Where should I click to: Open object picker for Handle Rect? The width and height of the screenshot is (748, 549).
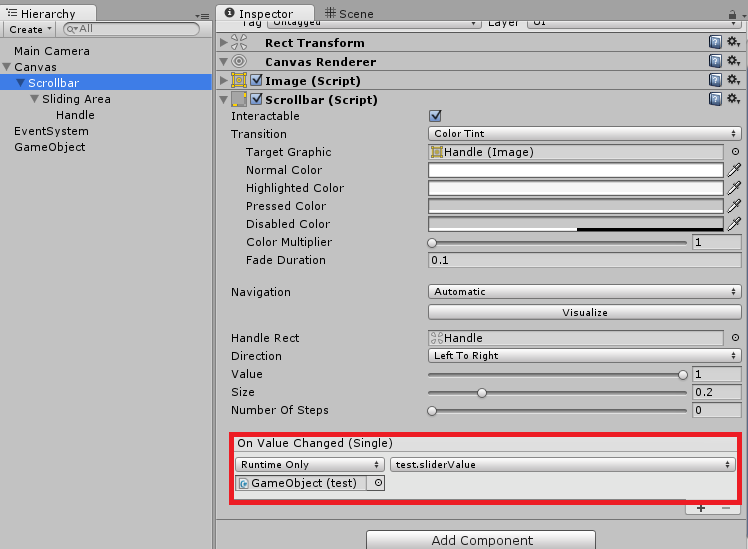(735, 338)
